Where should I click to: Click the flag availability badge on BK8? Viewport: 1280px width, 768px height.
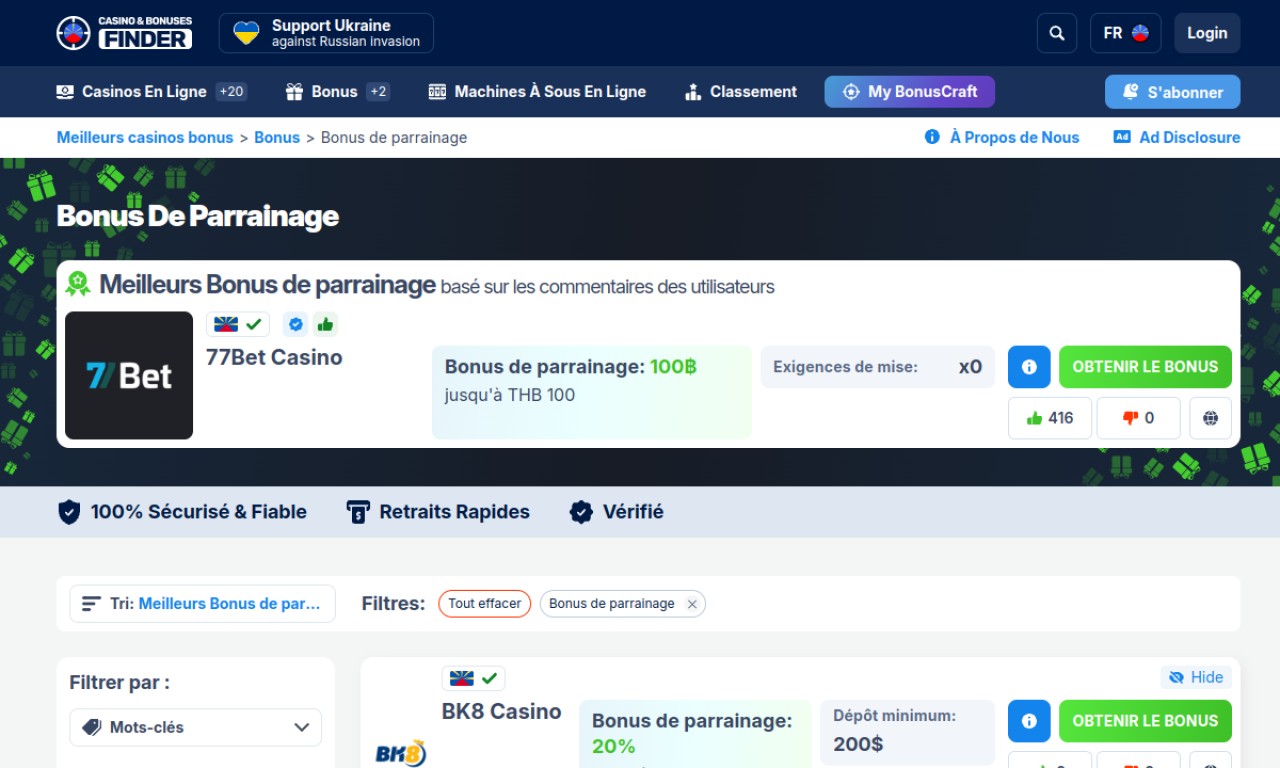[x=474, y=678]
